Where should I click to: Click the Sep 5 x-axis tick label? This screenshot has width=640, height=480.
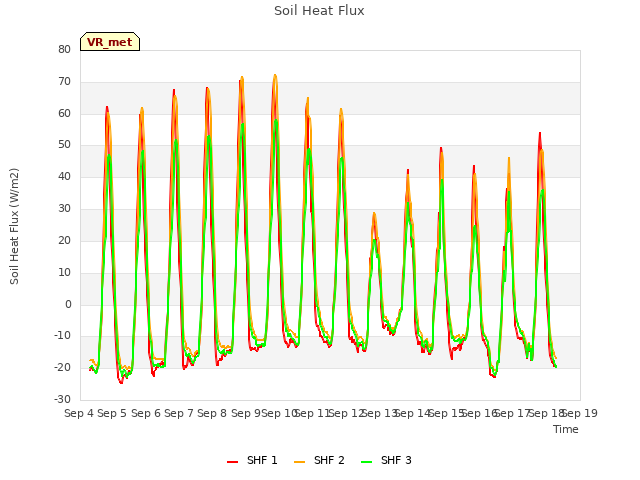tap(112, 413)
